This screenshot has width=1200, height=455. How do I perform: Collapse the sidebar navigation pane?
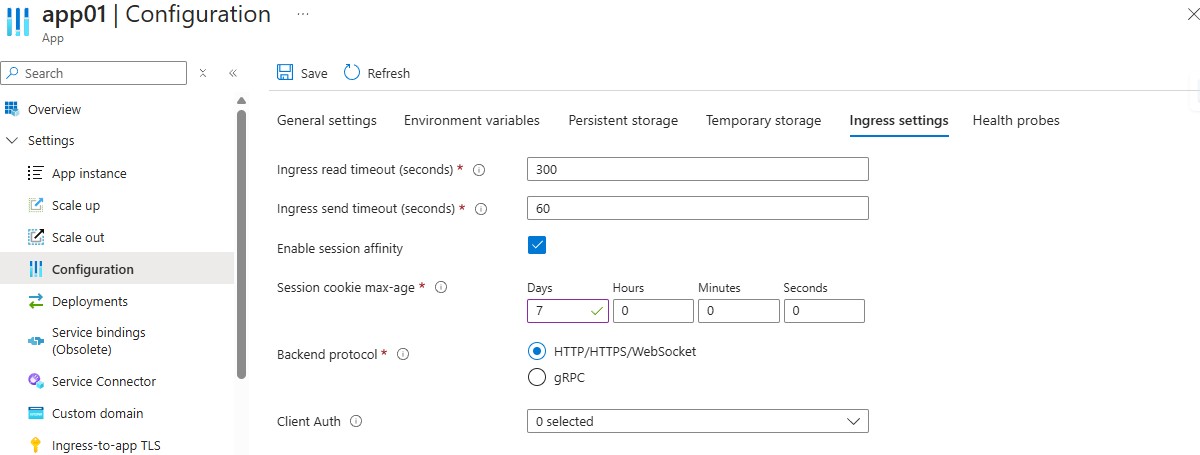[233, 73]
